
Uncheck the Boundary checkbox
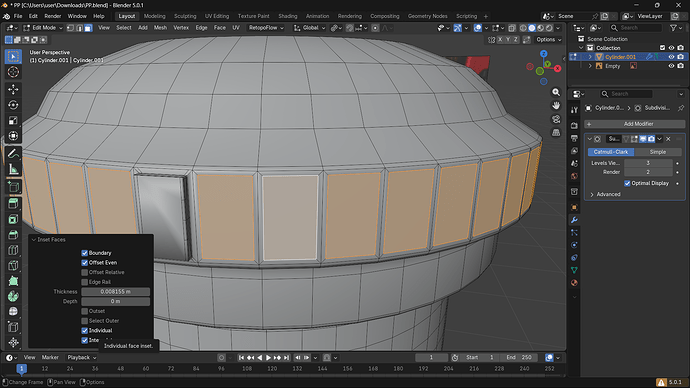tap(84, 253)
